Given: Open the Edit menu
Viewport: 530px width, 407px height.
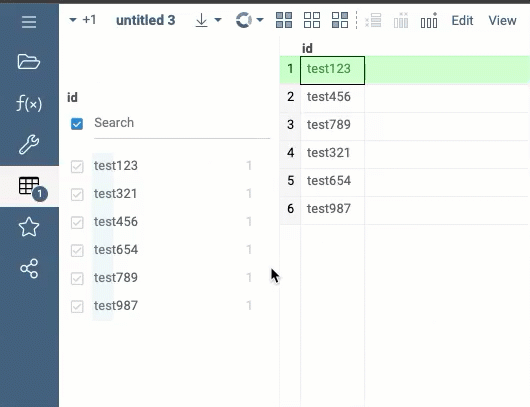Looking at the screenshot, I should pyautogui.click(x=462, y=21).
